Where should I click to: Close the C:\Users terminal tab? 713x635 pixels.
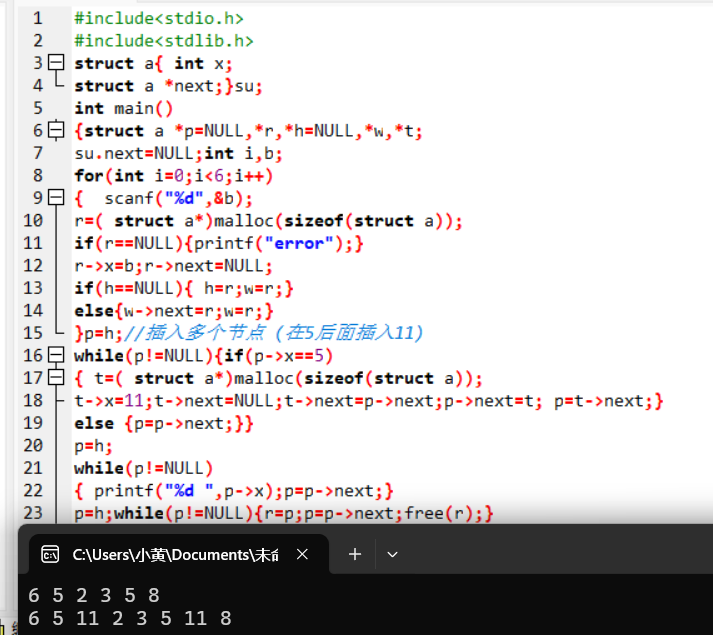pos(302,554)
